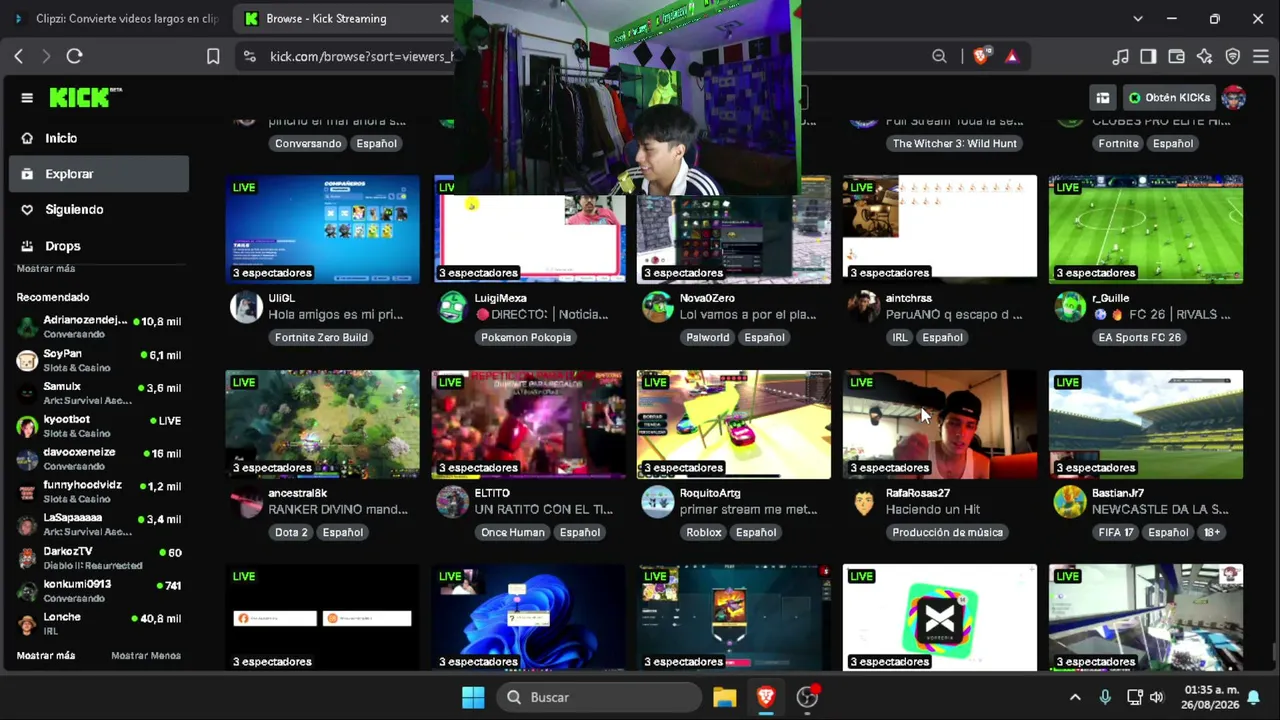Image resolution: width=1280 pixels, height=720 pixels.
Task: Click DarkozTV avatar in recommended list
Action: click(x=27, y=558)
